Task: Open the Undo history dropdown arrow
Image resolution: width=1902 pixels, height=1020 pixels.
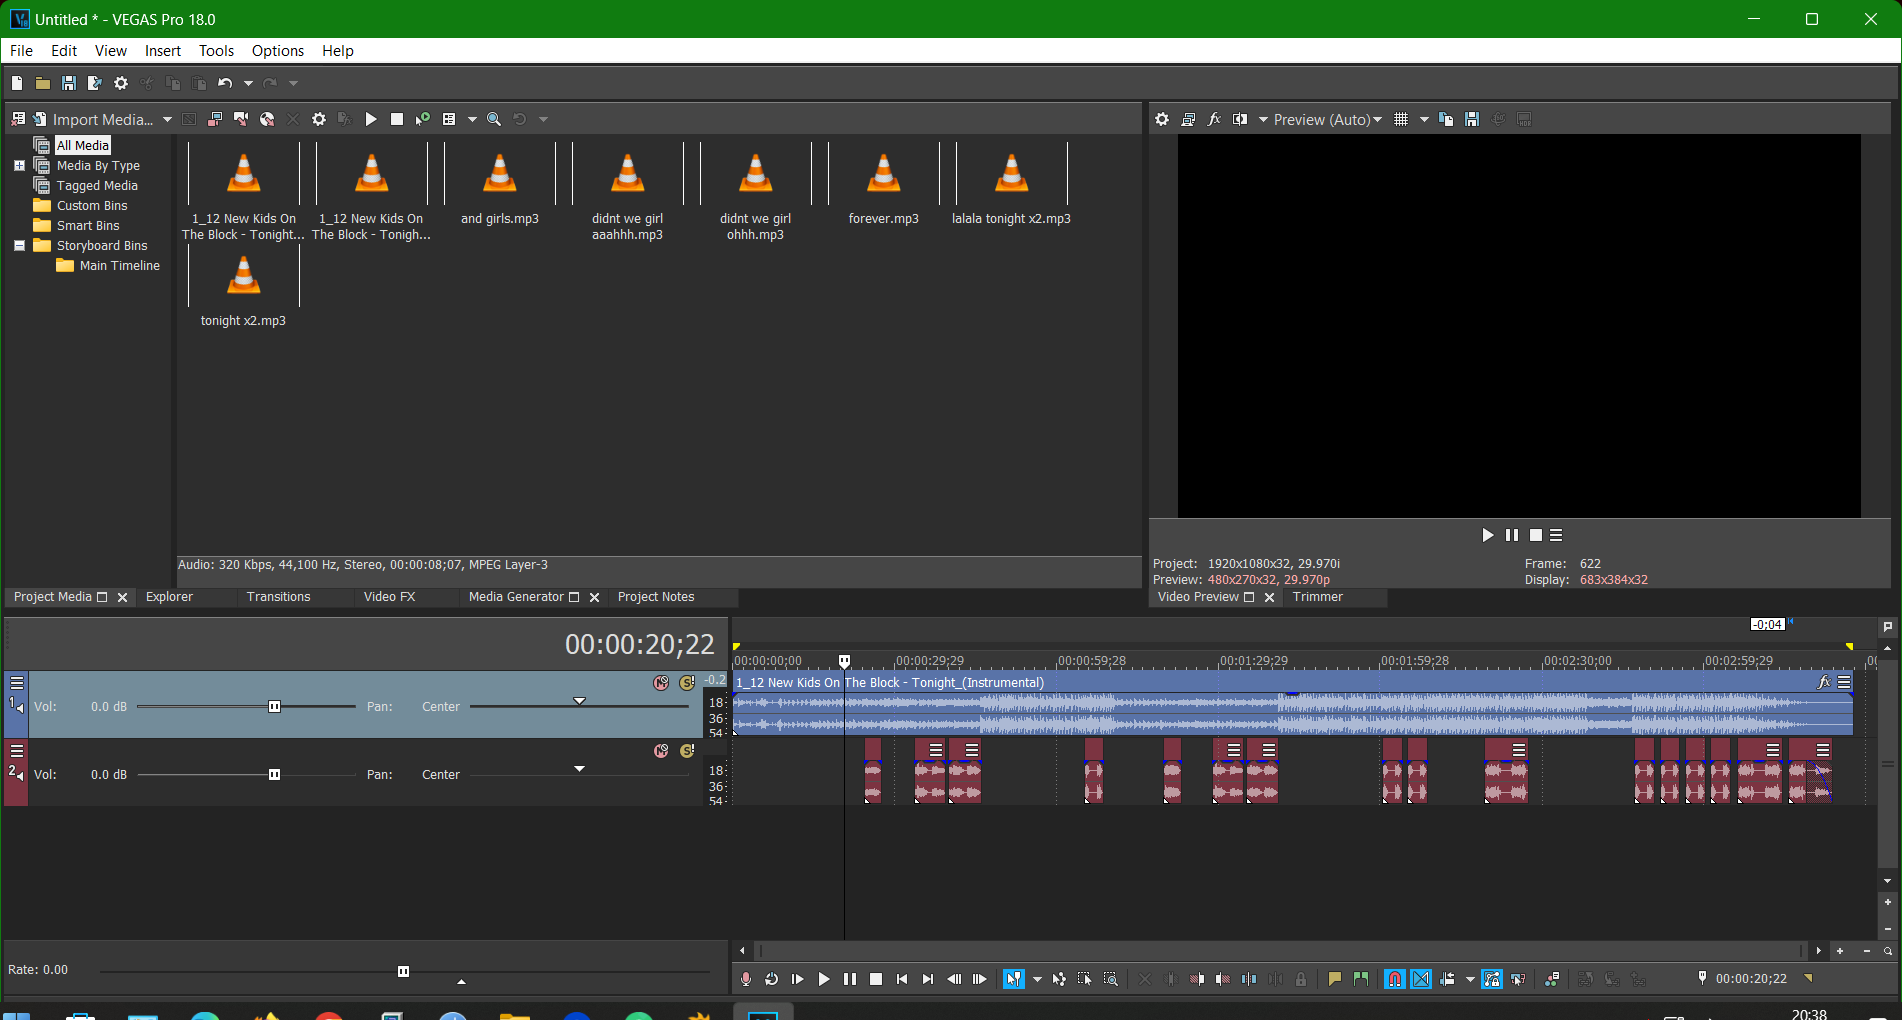Action: [248, 83]
